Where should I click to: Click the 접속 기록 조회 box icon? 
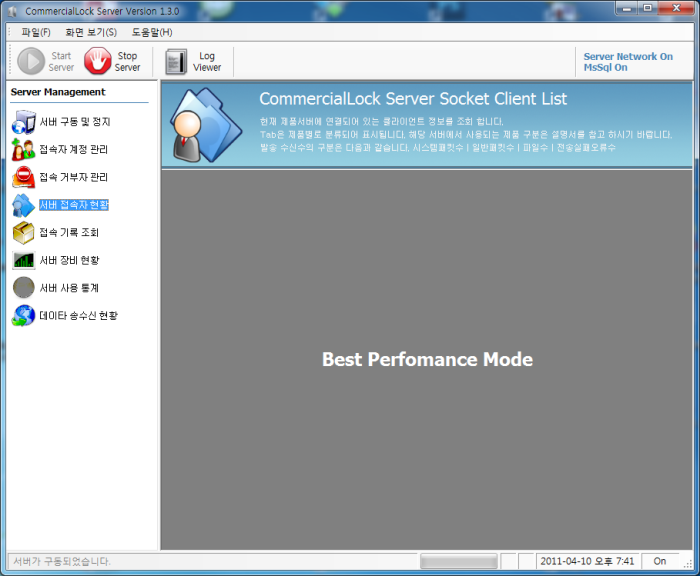coord(23,233)
